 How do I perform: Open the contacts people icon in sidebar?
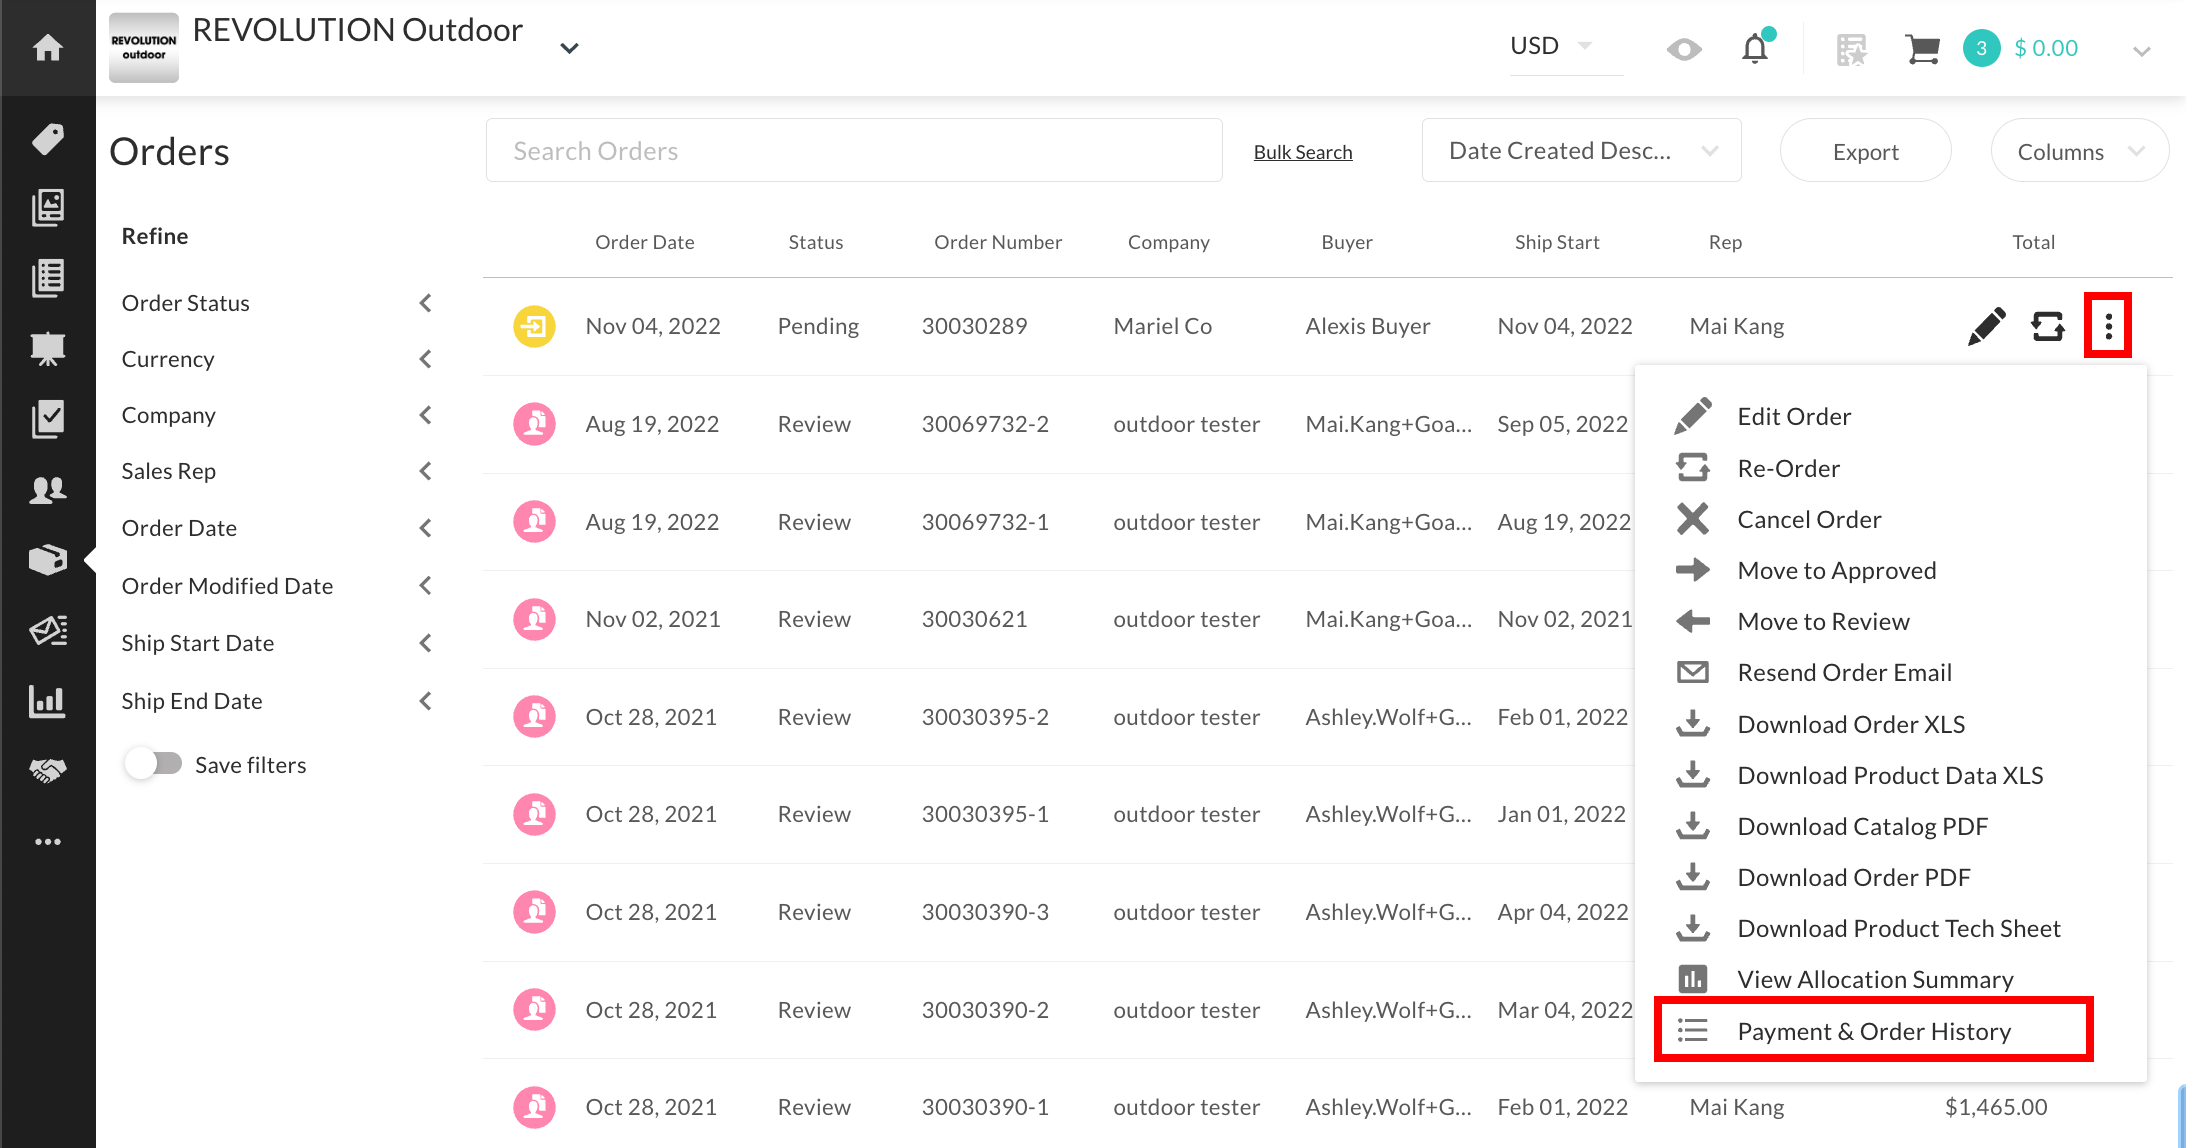click(47, 489)
